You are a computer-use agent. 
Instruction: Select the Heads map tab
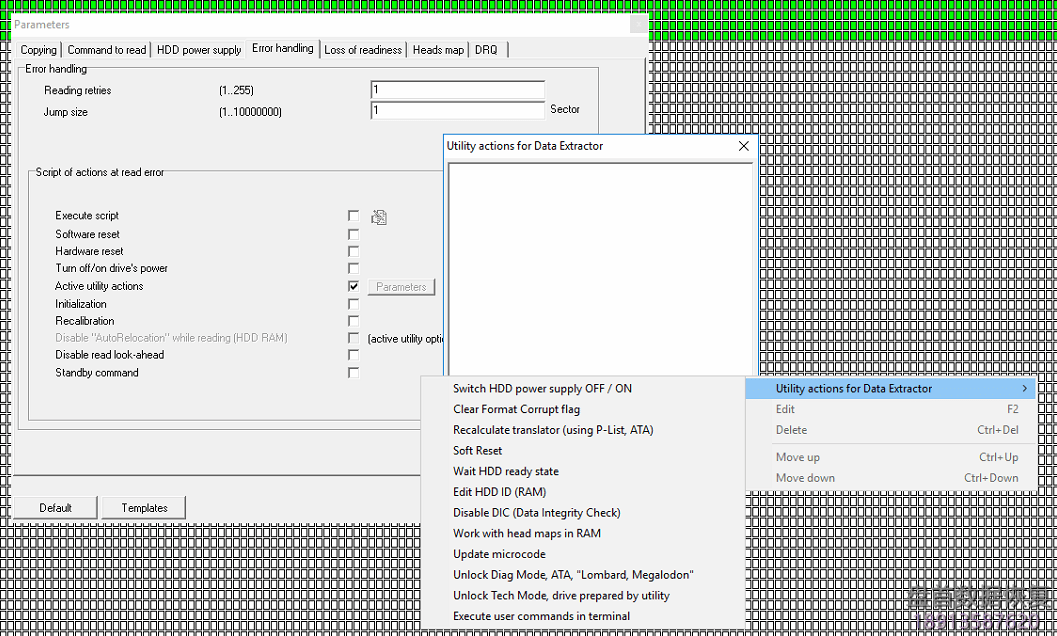(437, 48)
